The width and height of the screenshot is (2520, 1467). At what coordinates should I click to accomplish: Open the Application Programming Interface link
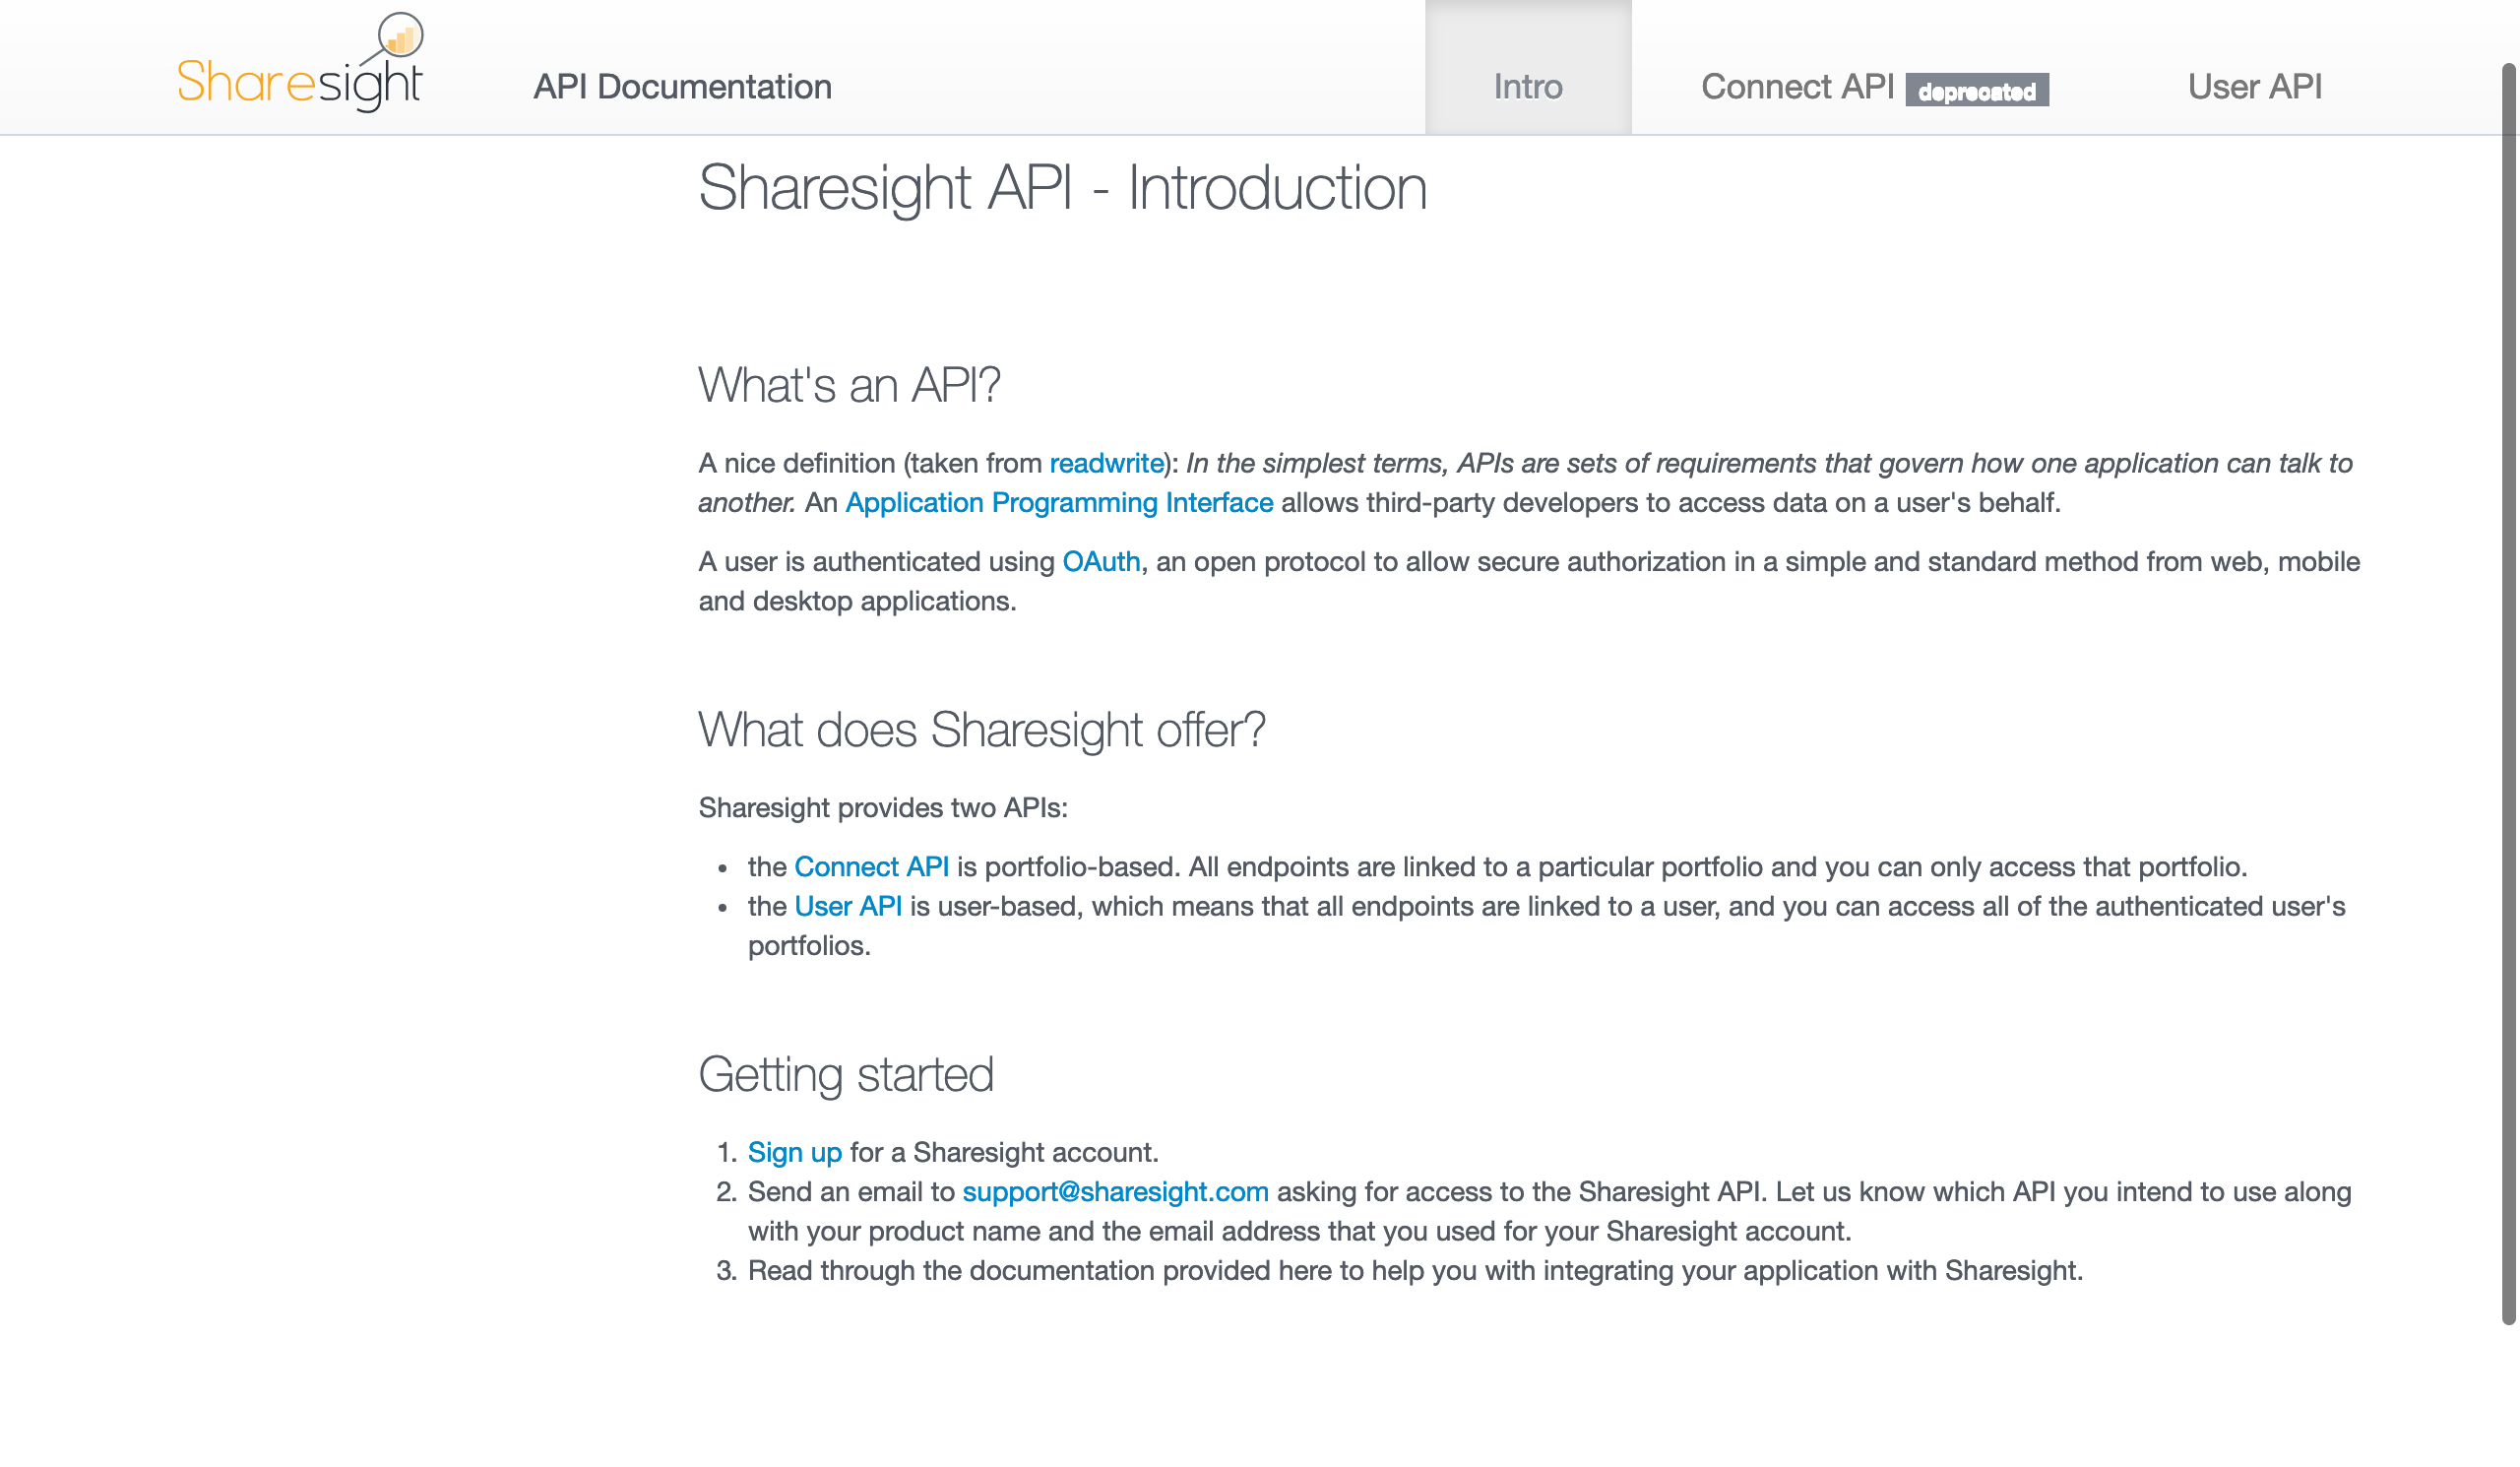tap(1059, 502)
